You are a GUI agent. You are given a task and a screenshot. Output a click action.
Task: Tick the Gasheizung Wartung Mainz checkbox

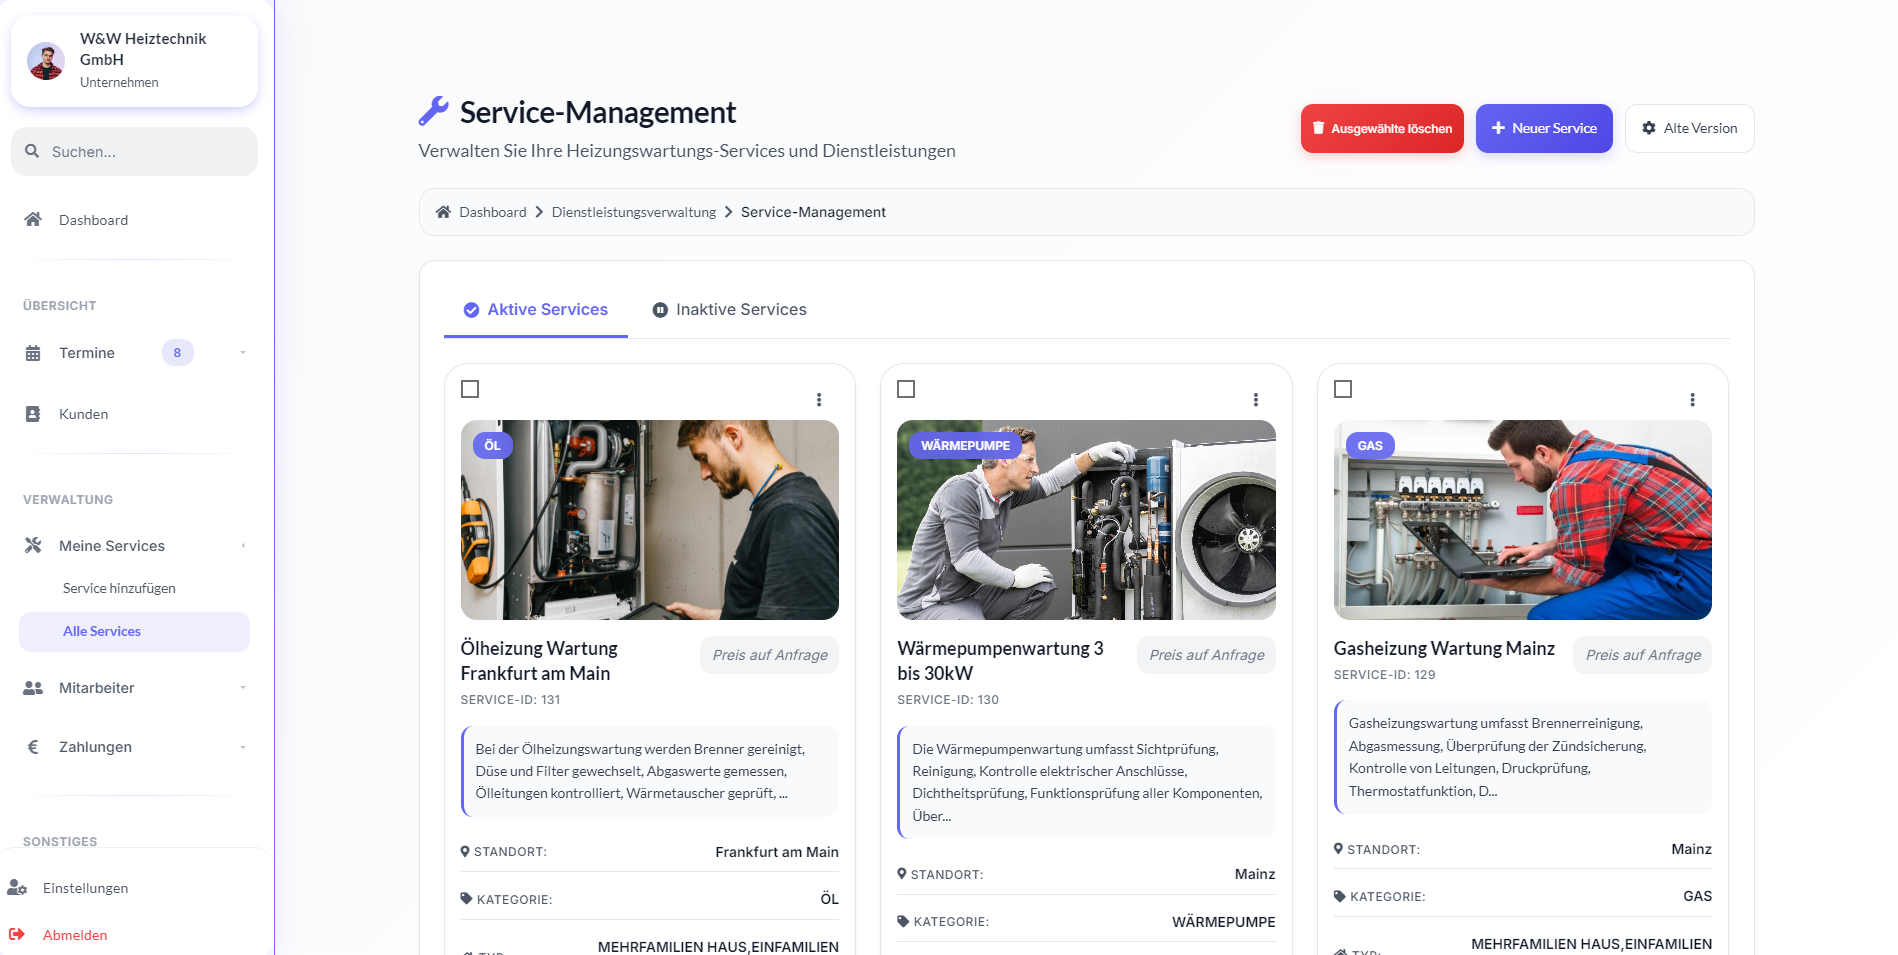[x=1344, y=390]
